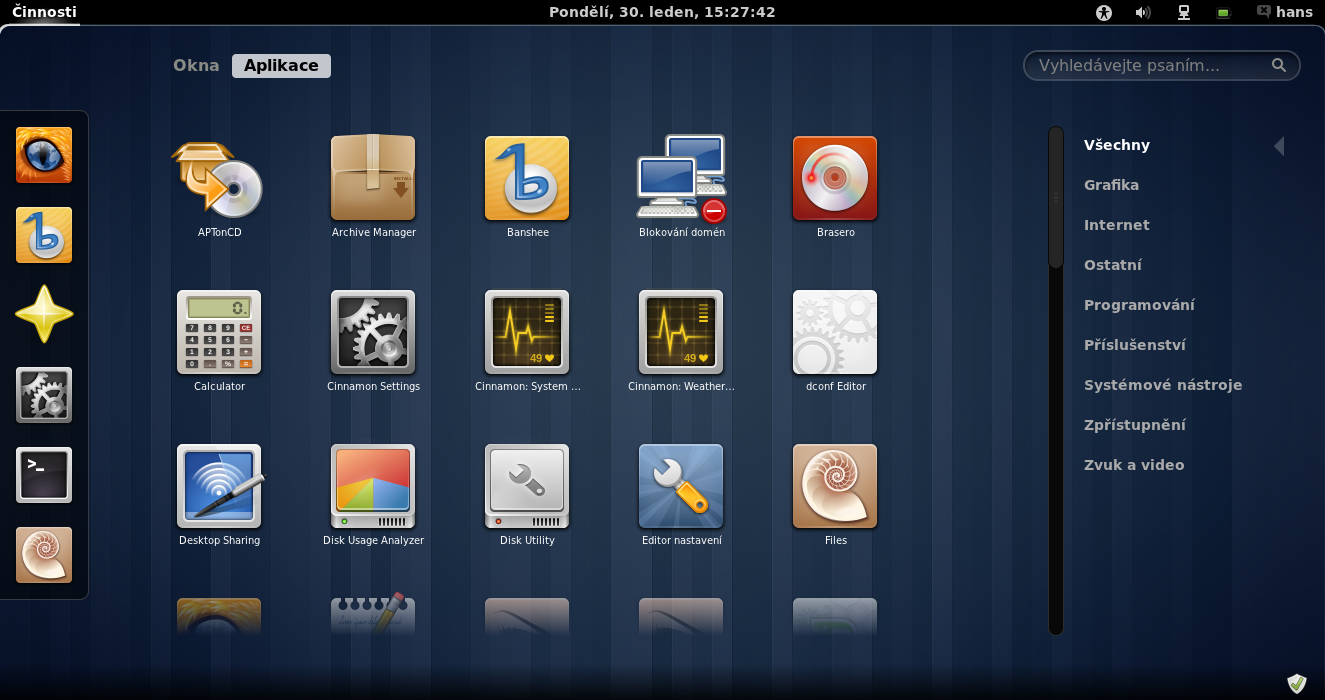Filter apps by Zvuk a video
This screenshot has width=1325, height=700.
1134,465
